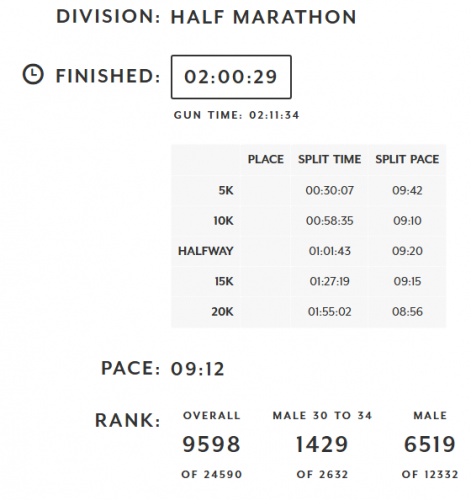471x500 pixels.
Task: Select the SPLIT TIME column header
Action: click(x=329, y=159)
